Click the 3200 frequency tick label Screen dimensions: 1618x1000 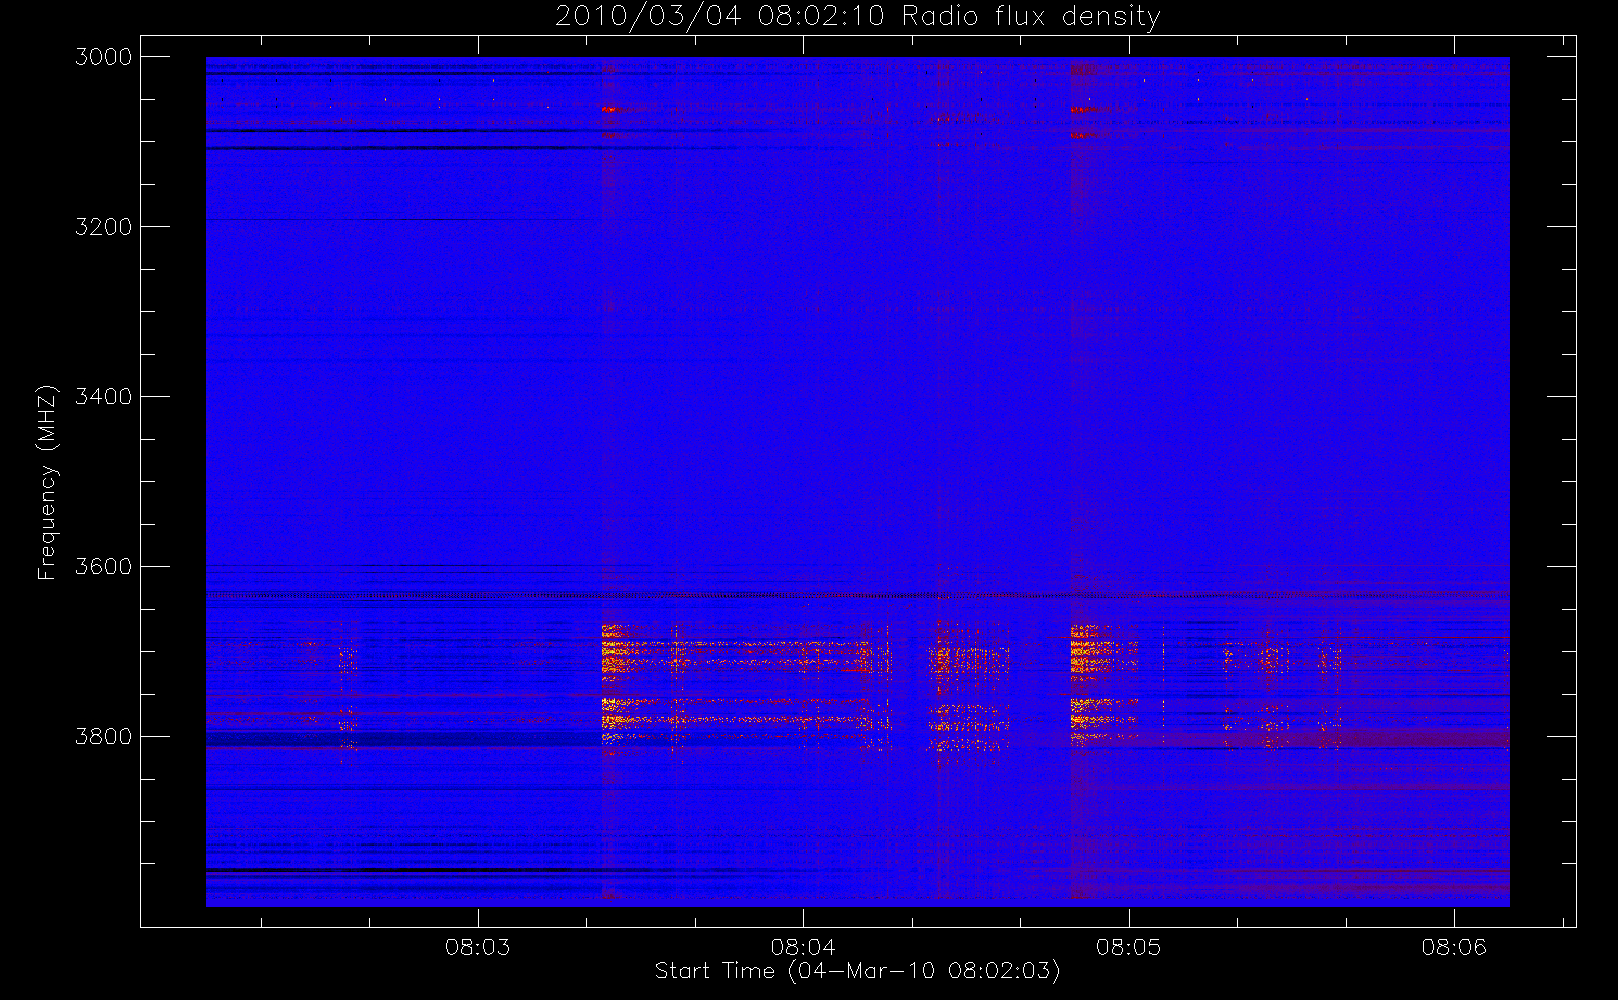point(104,227)
